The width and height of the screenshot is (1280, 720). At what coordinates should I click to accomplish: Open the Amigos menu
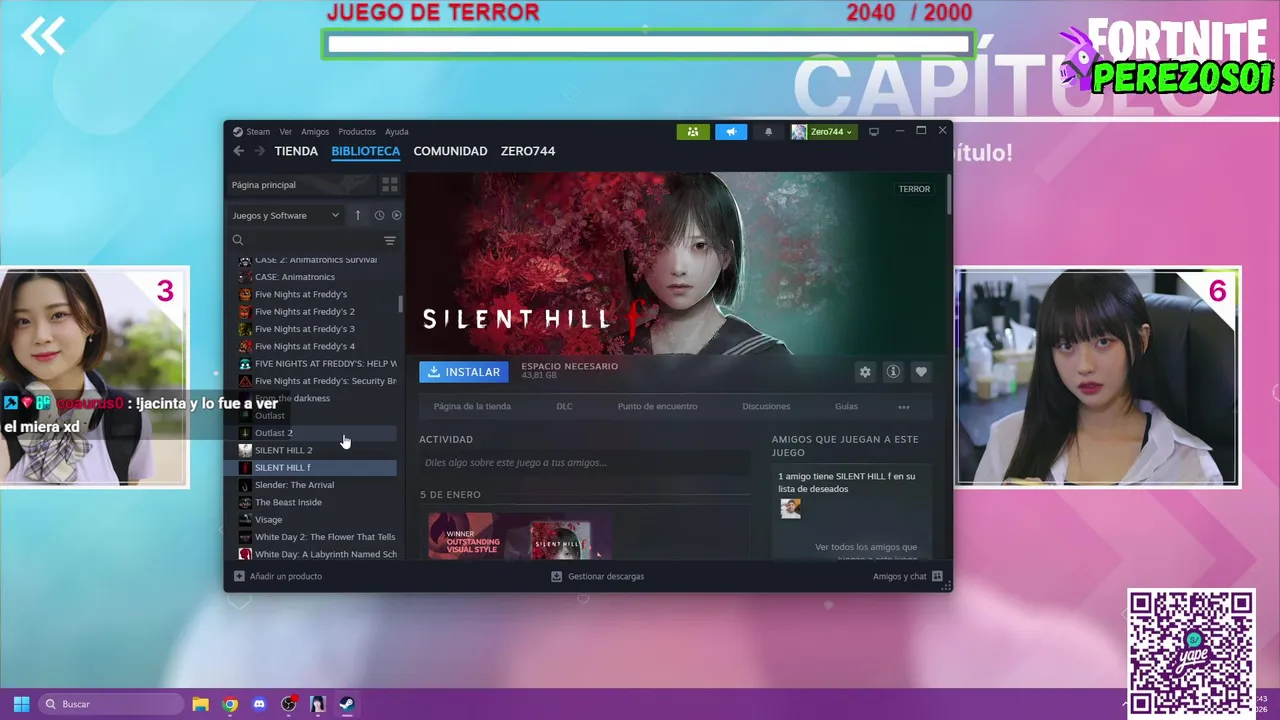(x=315, y=132)
